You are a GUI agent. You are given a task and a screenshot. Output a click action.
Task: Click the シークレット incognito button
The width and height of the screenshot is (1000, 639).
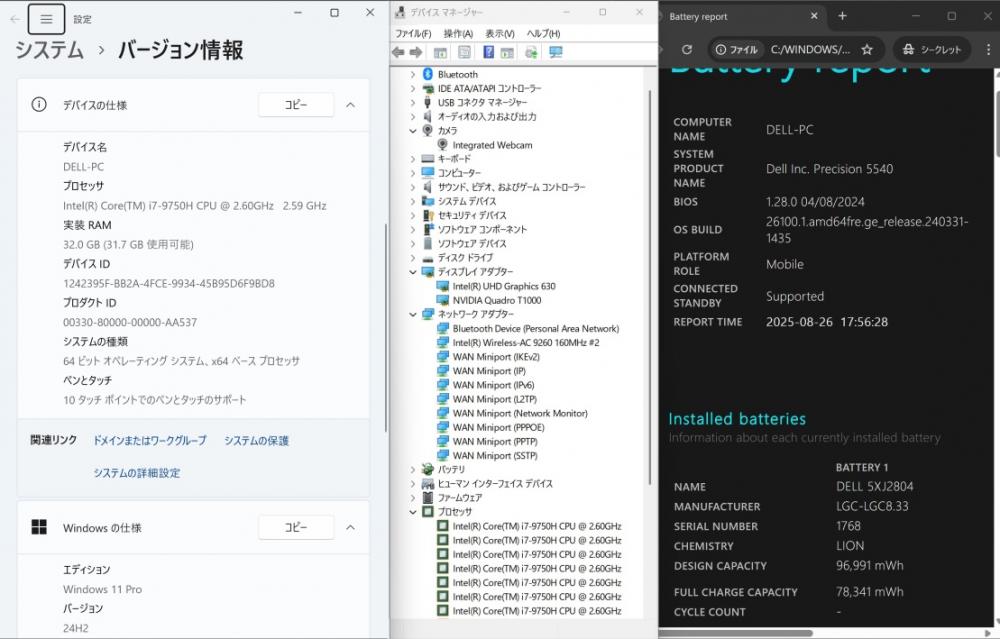932,49
